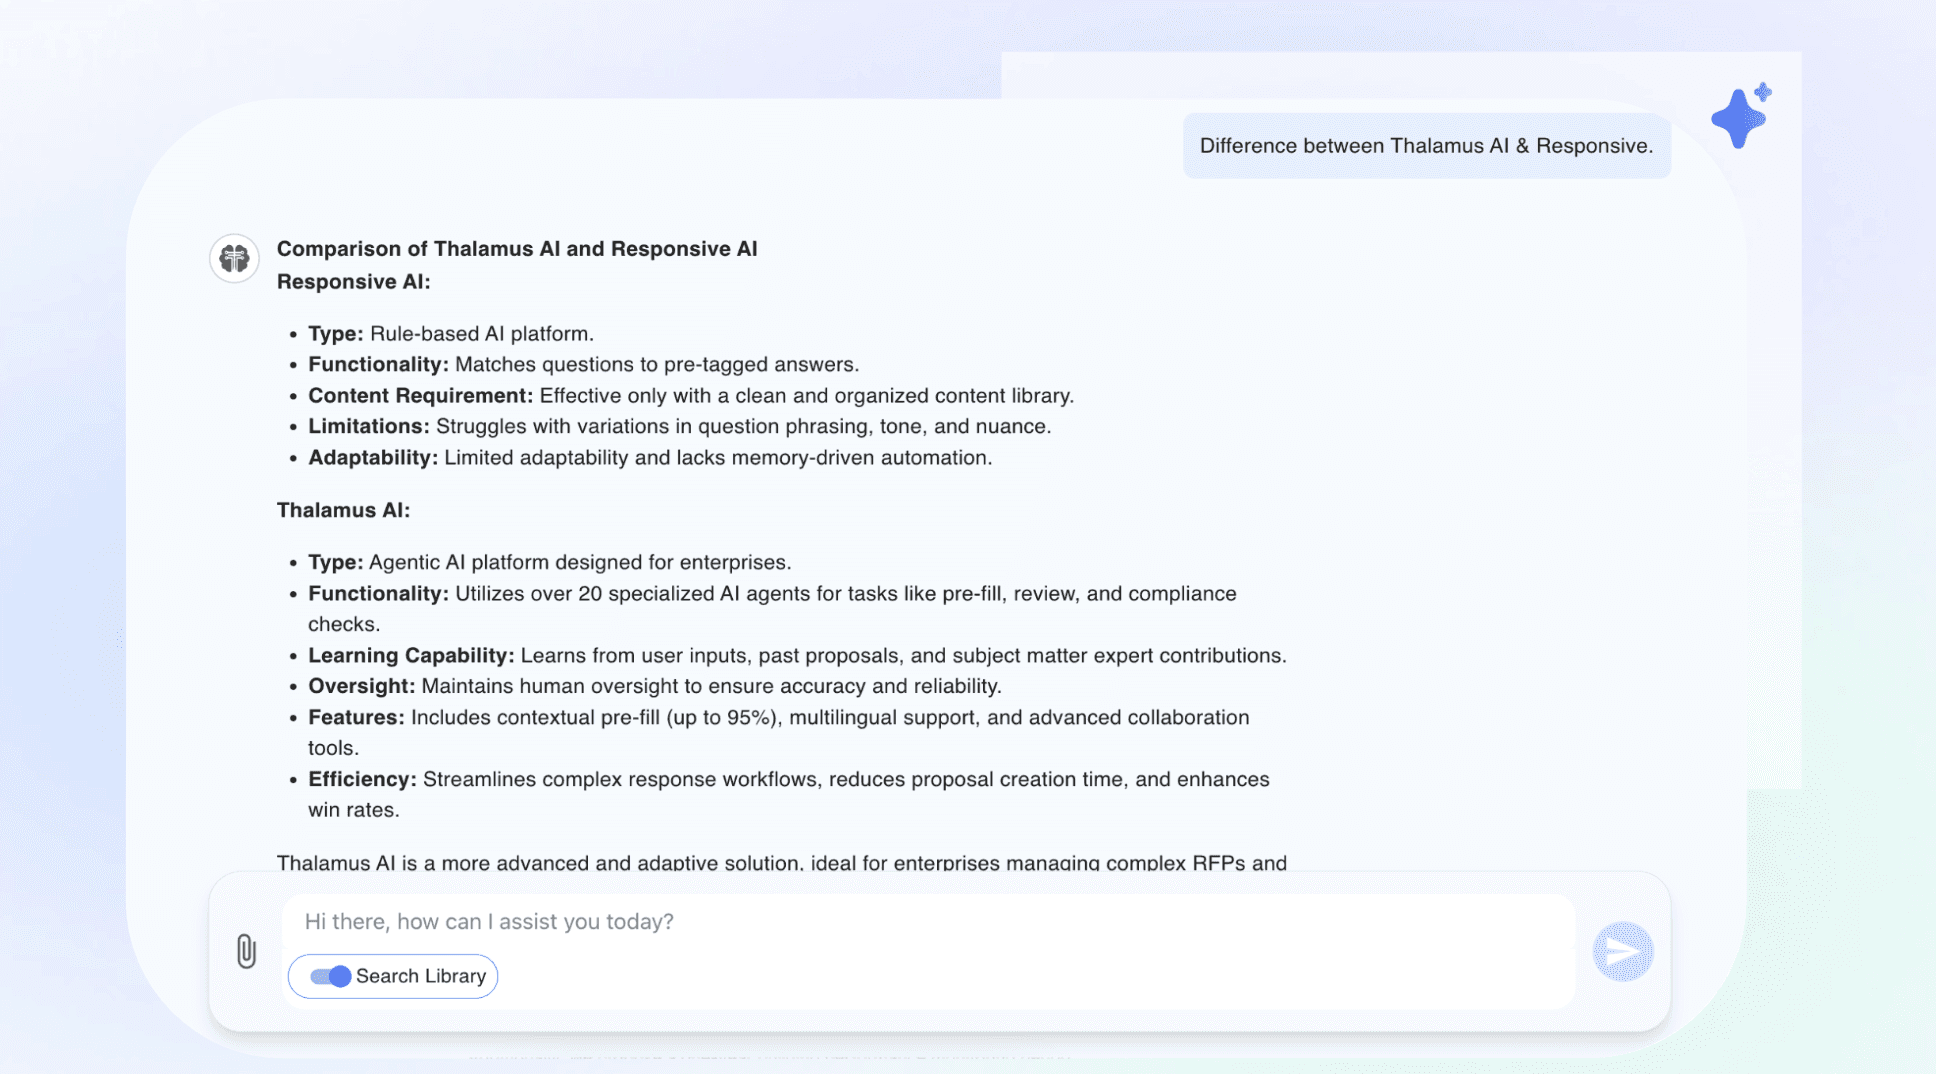Click the blue sparkle AI icon
The width and height of the screenshot is (1936, 1074).
pos(1741,116)
